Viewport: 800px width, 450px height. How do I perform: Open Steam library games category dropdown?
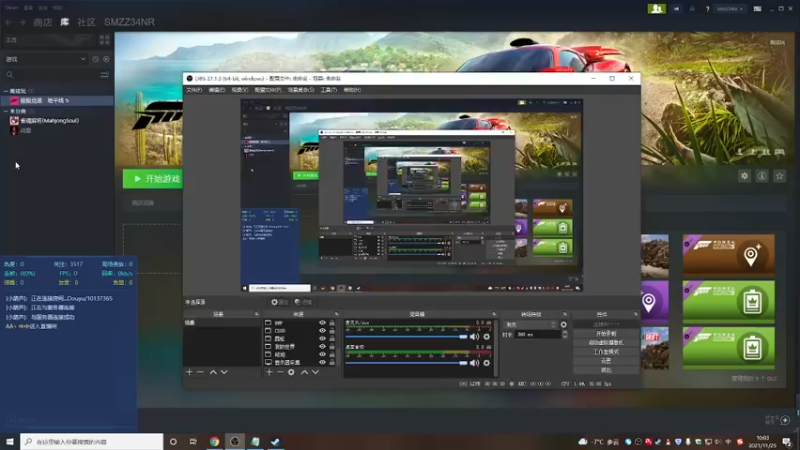(45, 59)
